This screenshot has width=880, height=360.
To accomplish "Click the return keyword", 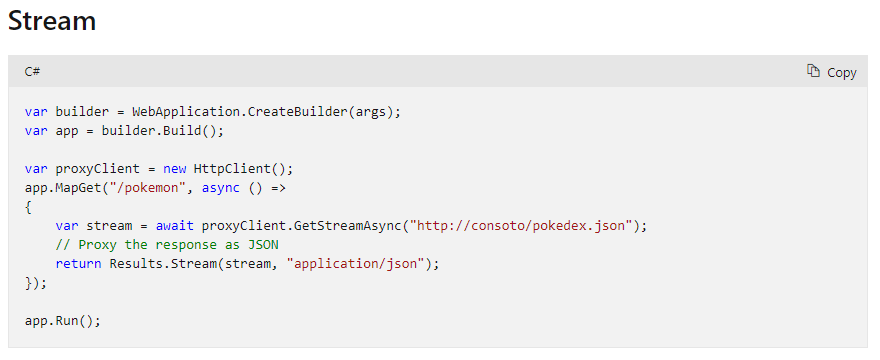I will click(79, 263).
